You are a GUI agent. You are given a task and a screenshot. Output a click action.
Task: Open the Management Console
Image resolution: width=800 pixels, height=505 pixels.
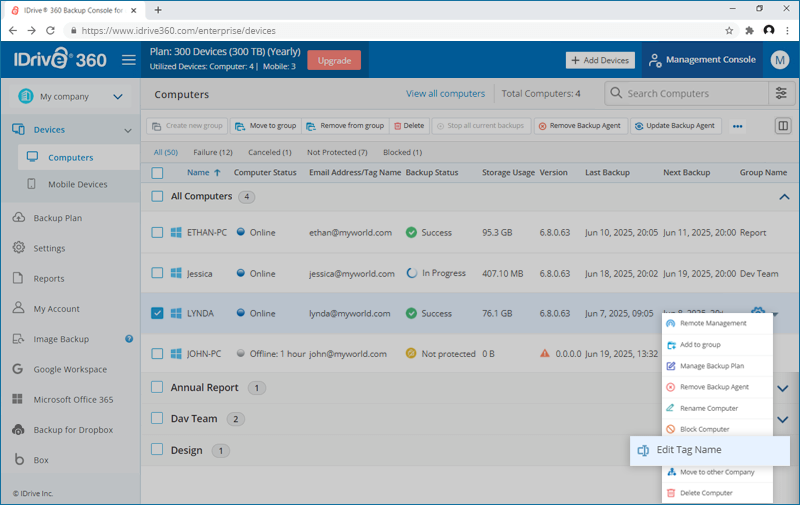point(702,60)
